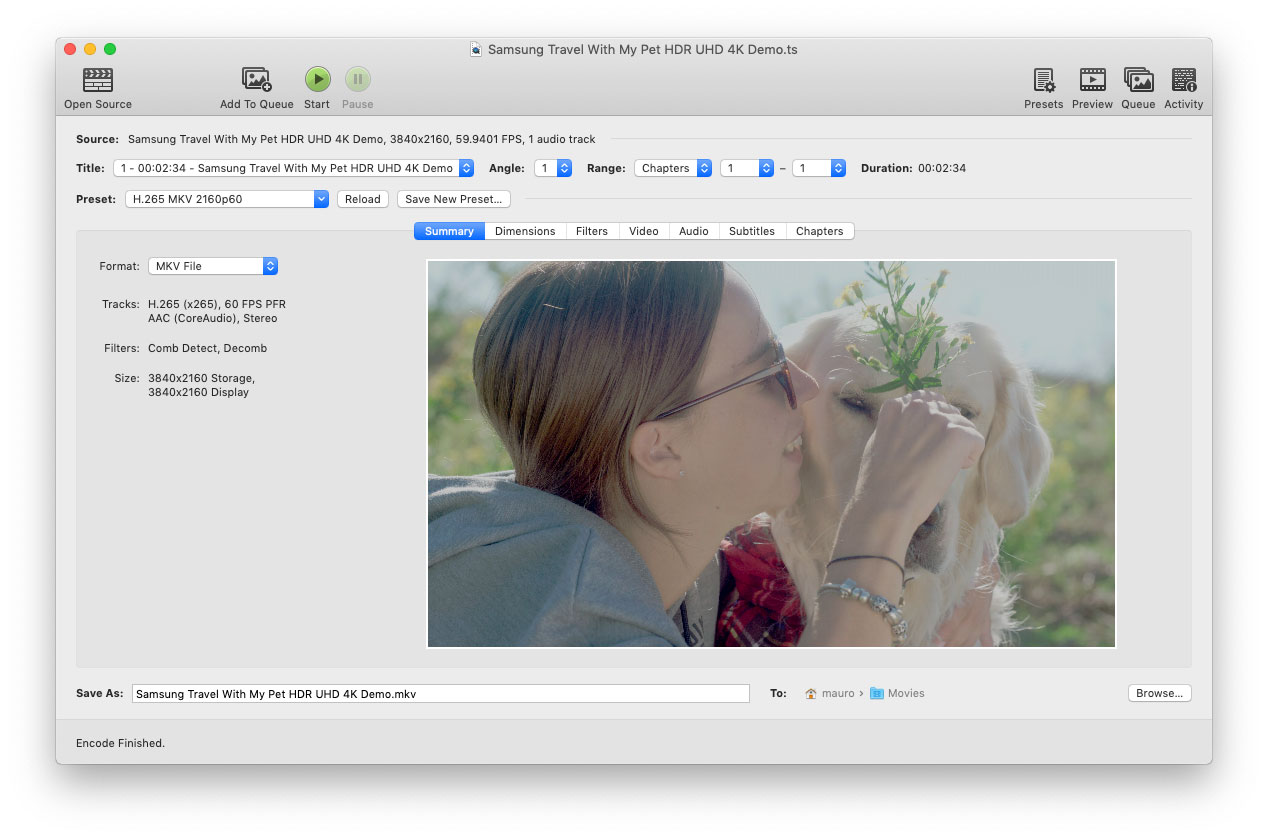
Task: Open the Activity log icon
Action: coord(1184,80)
